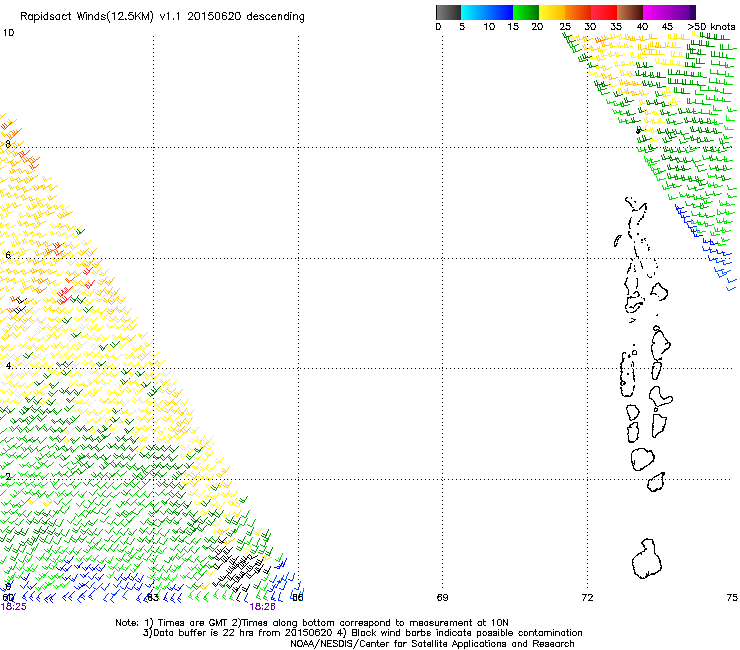Click the legend label '>50 knots'
The width and height of the screenshot is (740, 650).
pyautogui.click(x=711, y=27)
